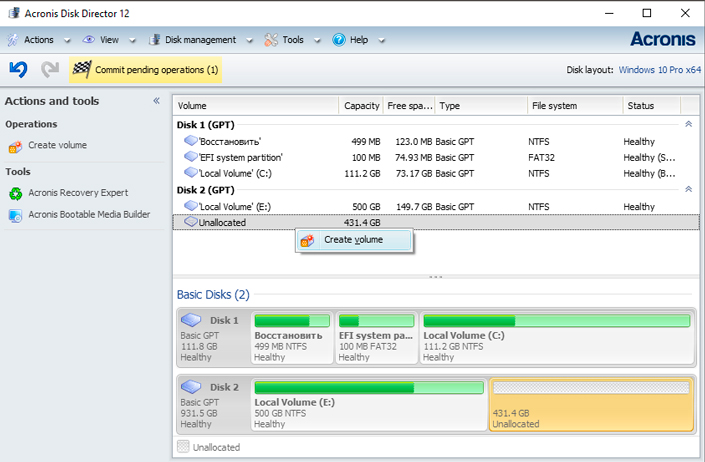Screen dimensions: 705x462
Task: Open the Disk management menu
Action: pyautogui.click(x=201, y=40)
